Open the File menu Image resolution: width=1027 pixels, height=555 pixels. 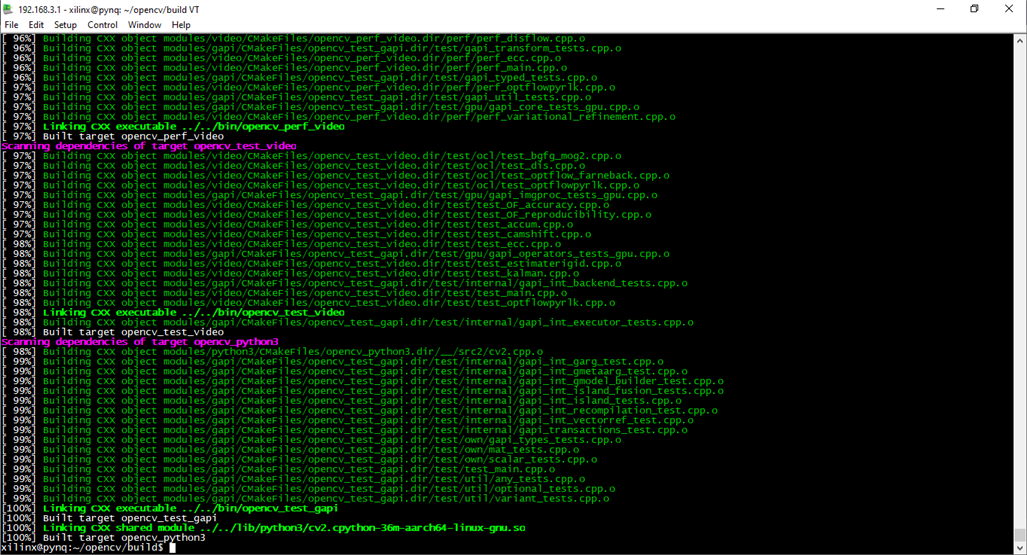(11, 25)
